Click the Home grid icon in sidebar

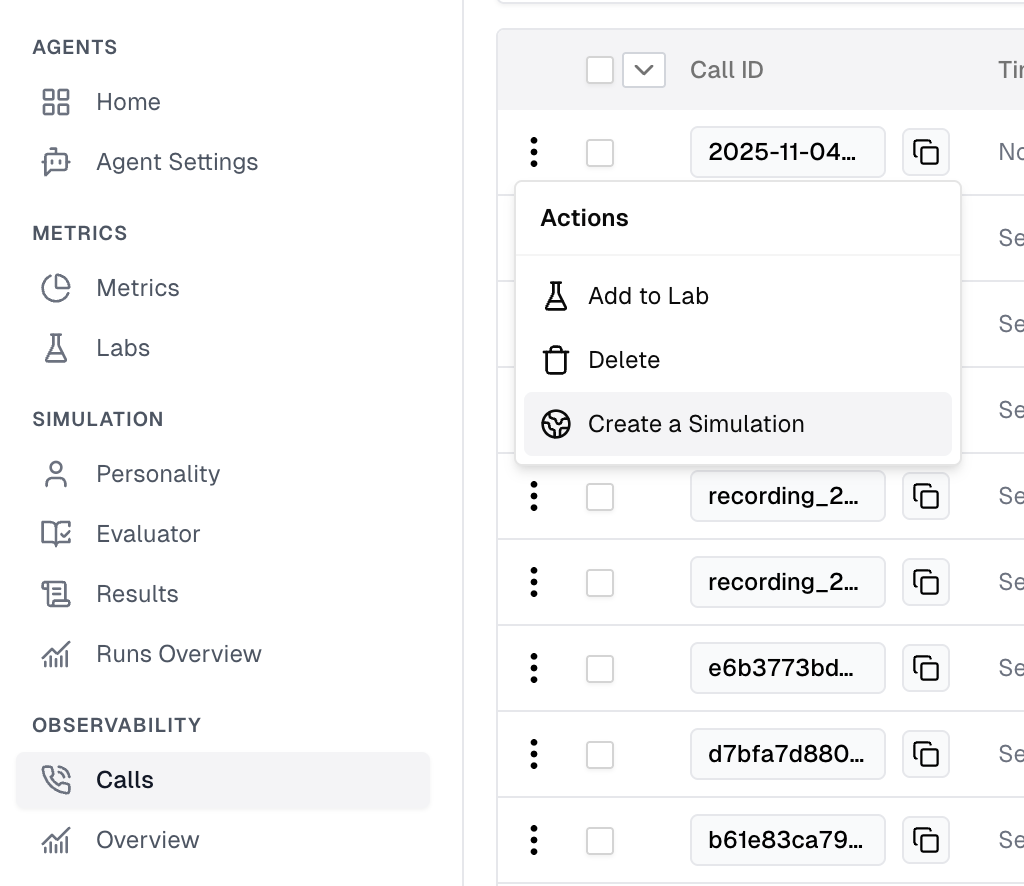pos(56,102)
